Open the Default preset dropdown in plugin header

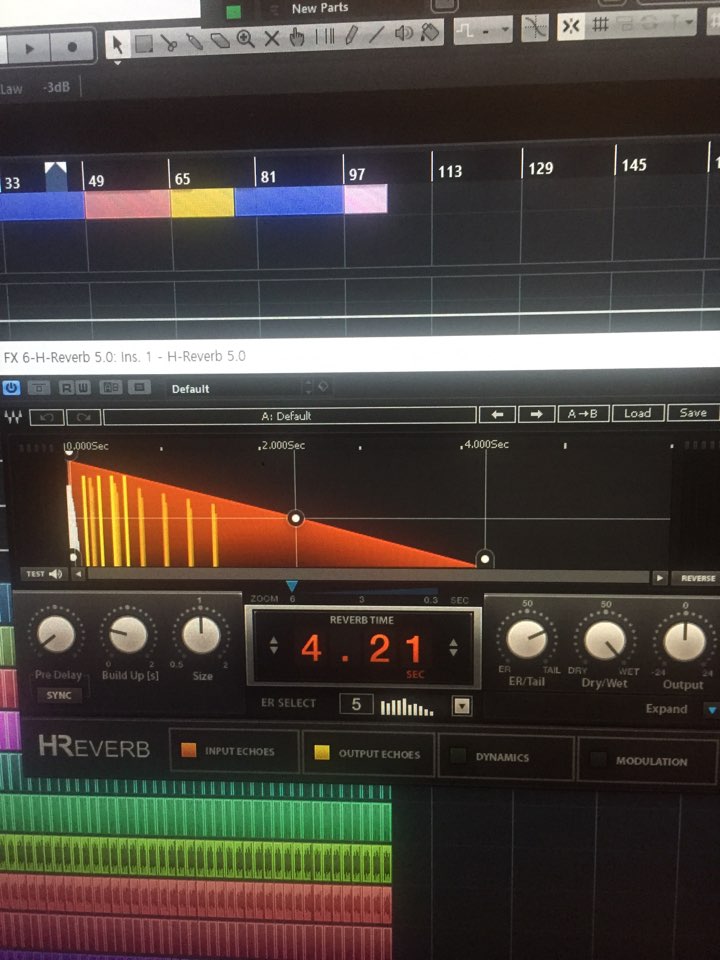(240, 388)
